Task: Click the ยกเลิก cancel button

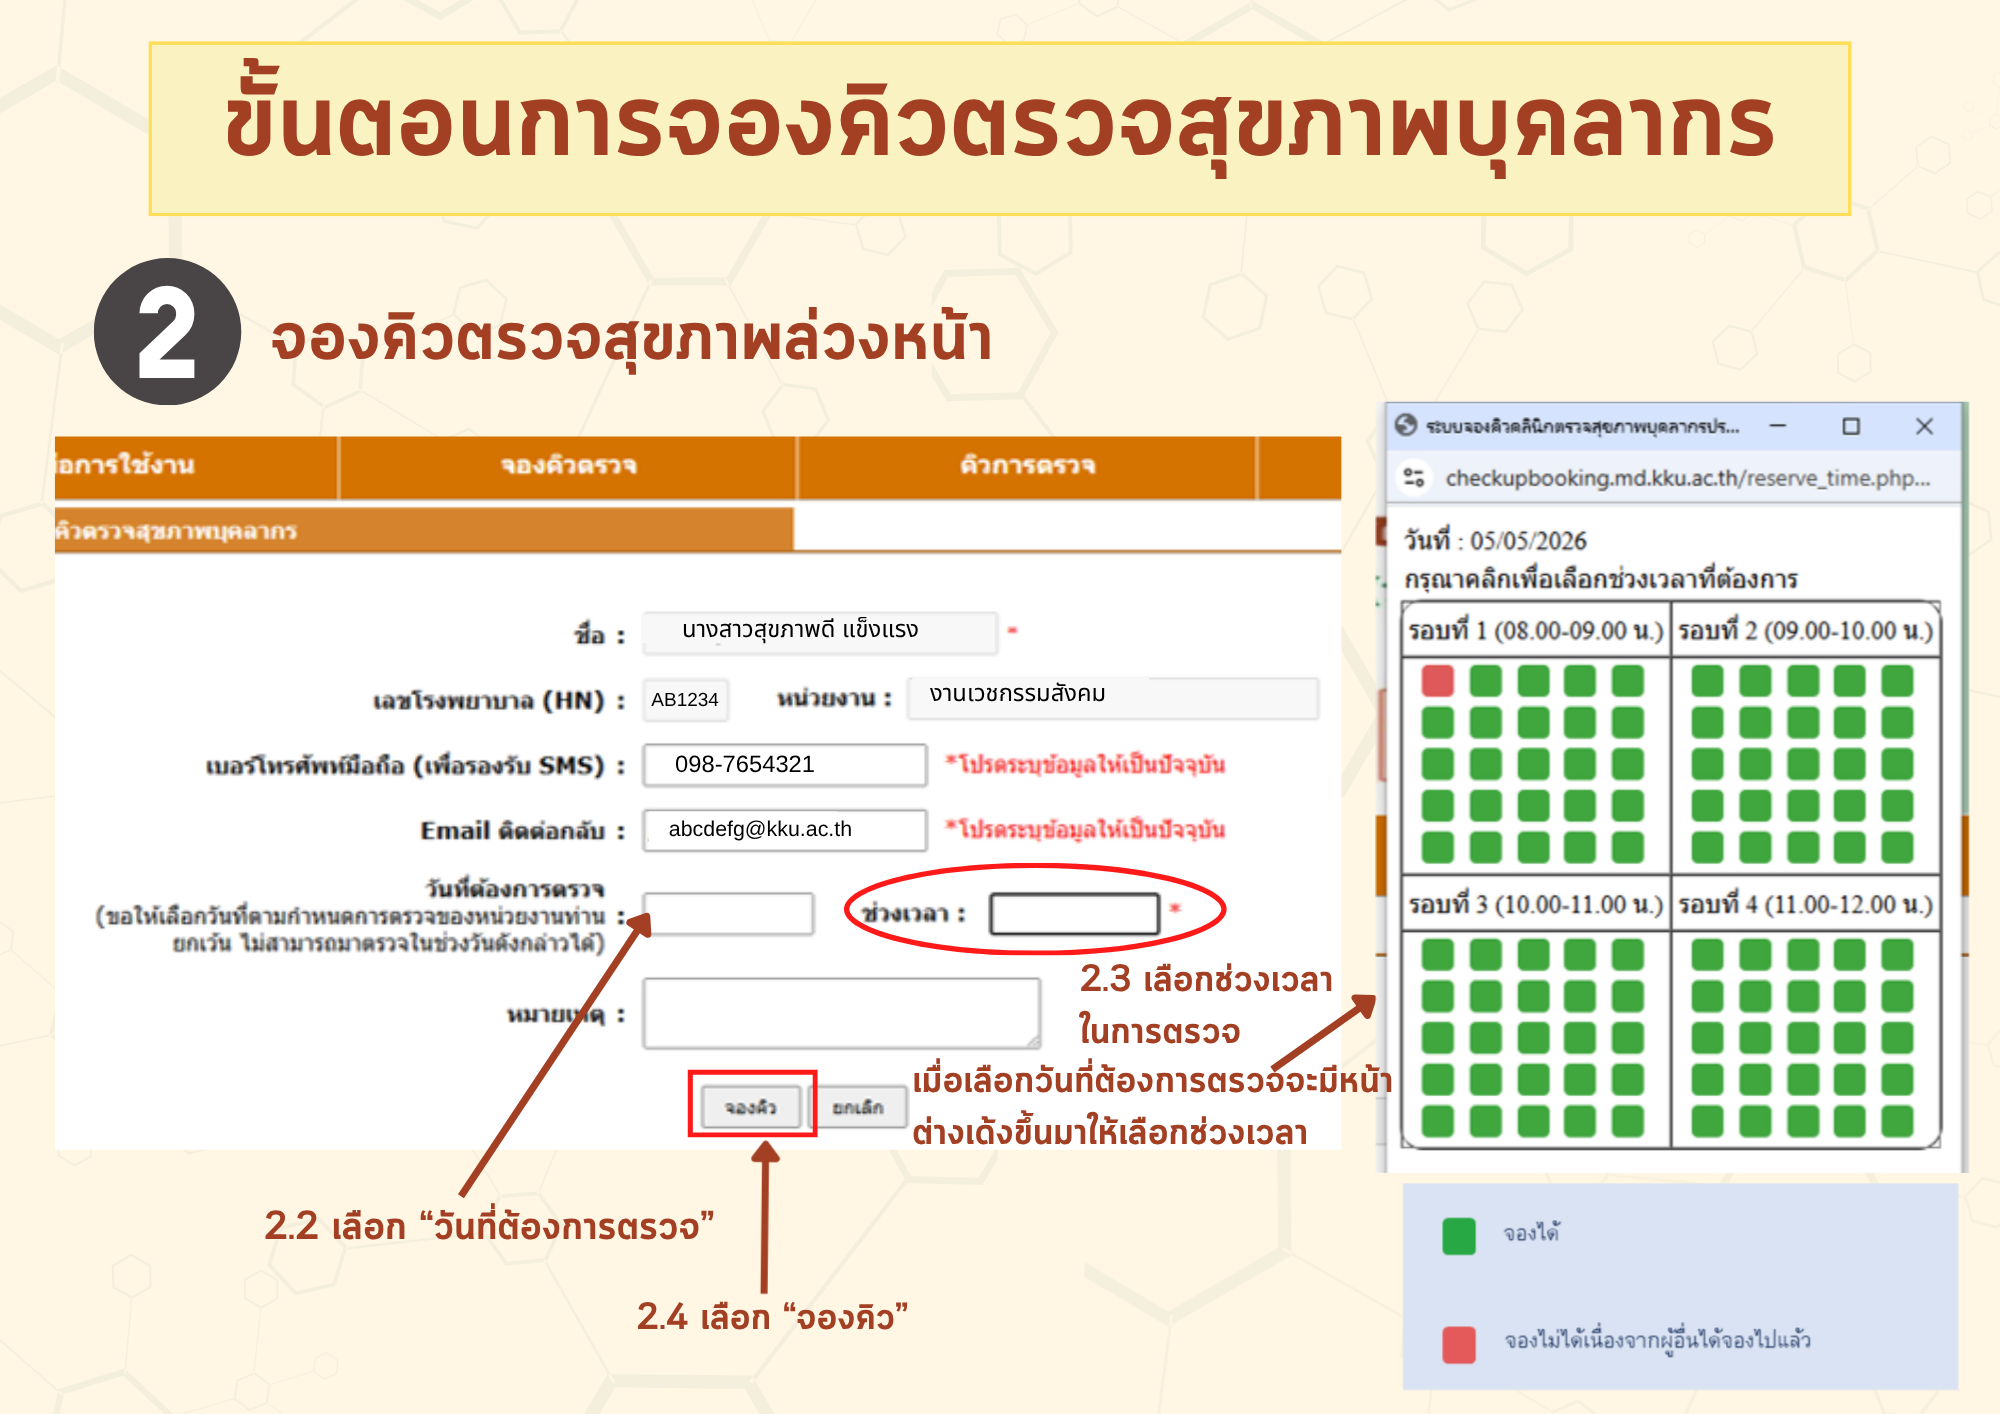Action: coord(858,1107)
